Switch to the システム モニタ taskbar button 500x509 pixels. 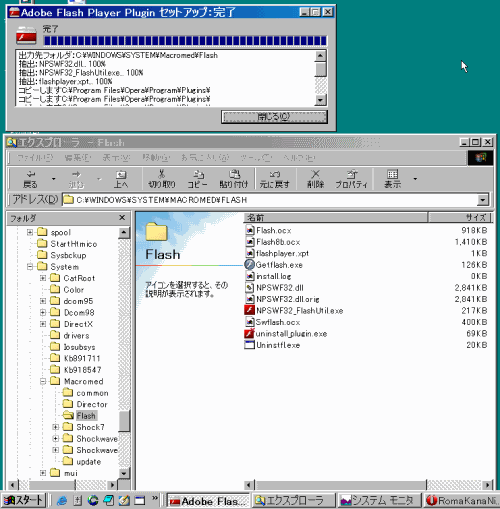tap(379, 500)
